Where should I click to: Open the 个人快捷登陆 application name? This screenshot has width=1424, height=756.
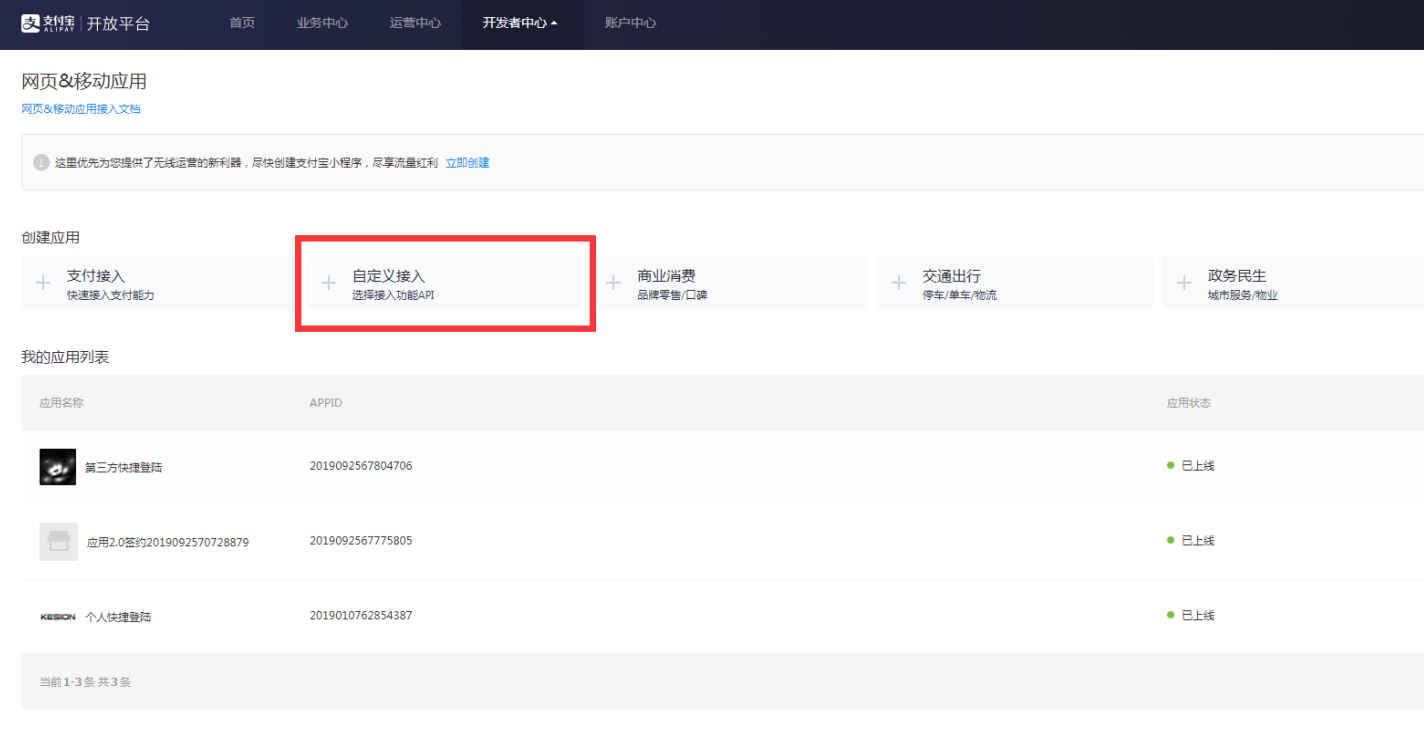[x=118, y=617]
